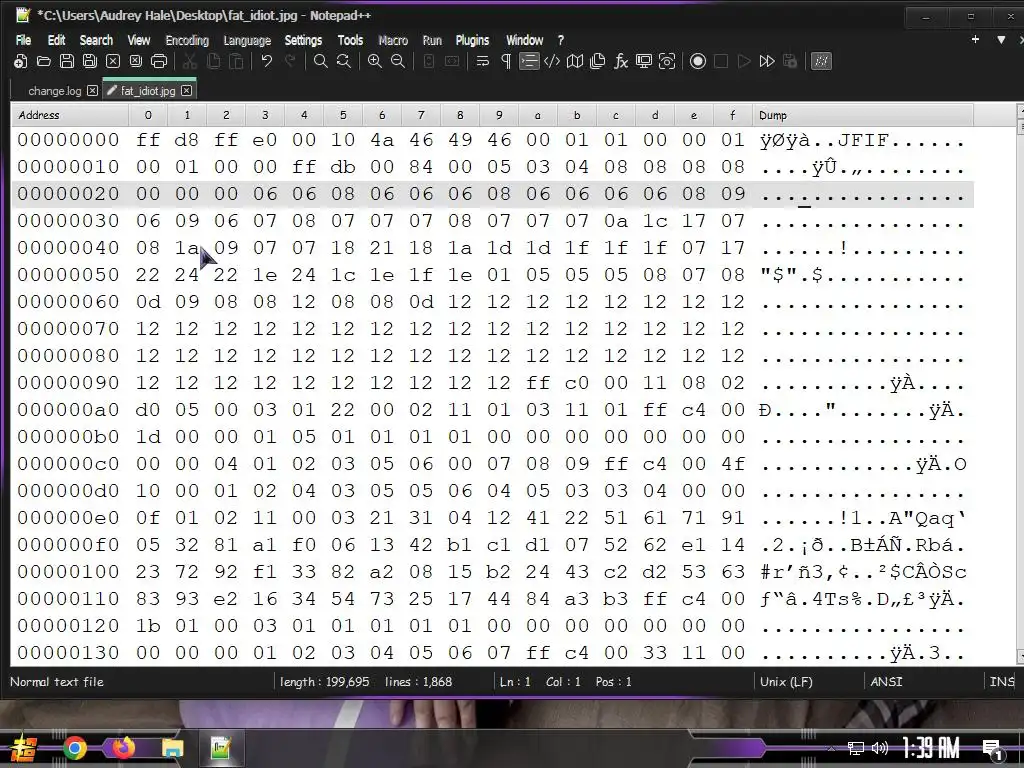Viewport: 1024px width, 768px height.
Task: Toggle file monitoring (tail -f) eye icon
Action: click(x=667, y=61)
